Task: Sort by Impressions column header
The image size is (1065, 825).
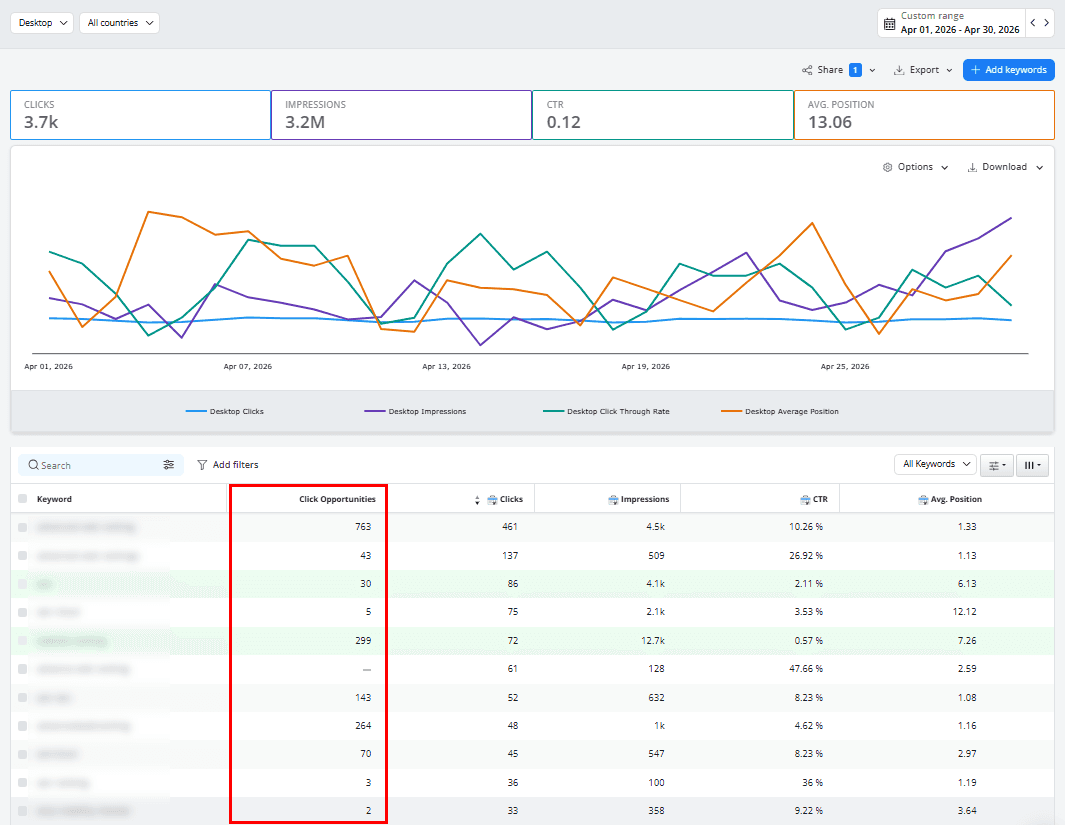Action: point(645,499)
